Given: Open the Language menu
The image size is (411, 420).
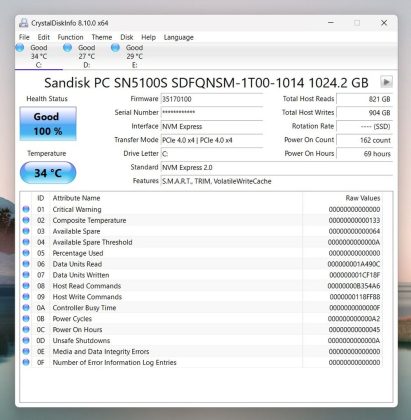Looking at the screenshot, I should 178,37.
